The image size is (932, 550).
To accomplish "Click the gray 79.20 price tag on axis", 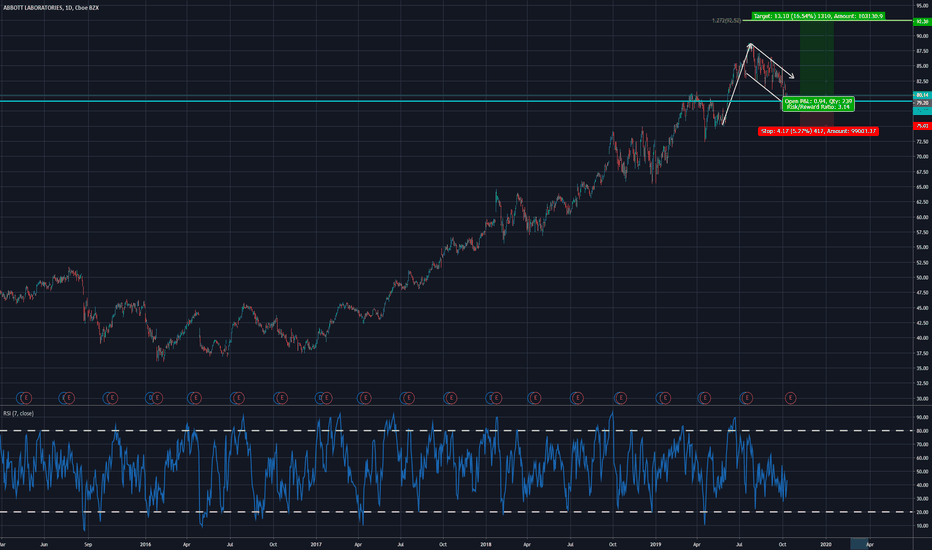I will coord(922,103).
